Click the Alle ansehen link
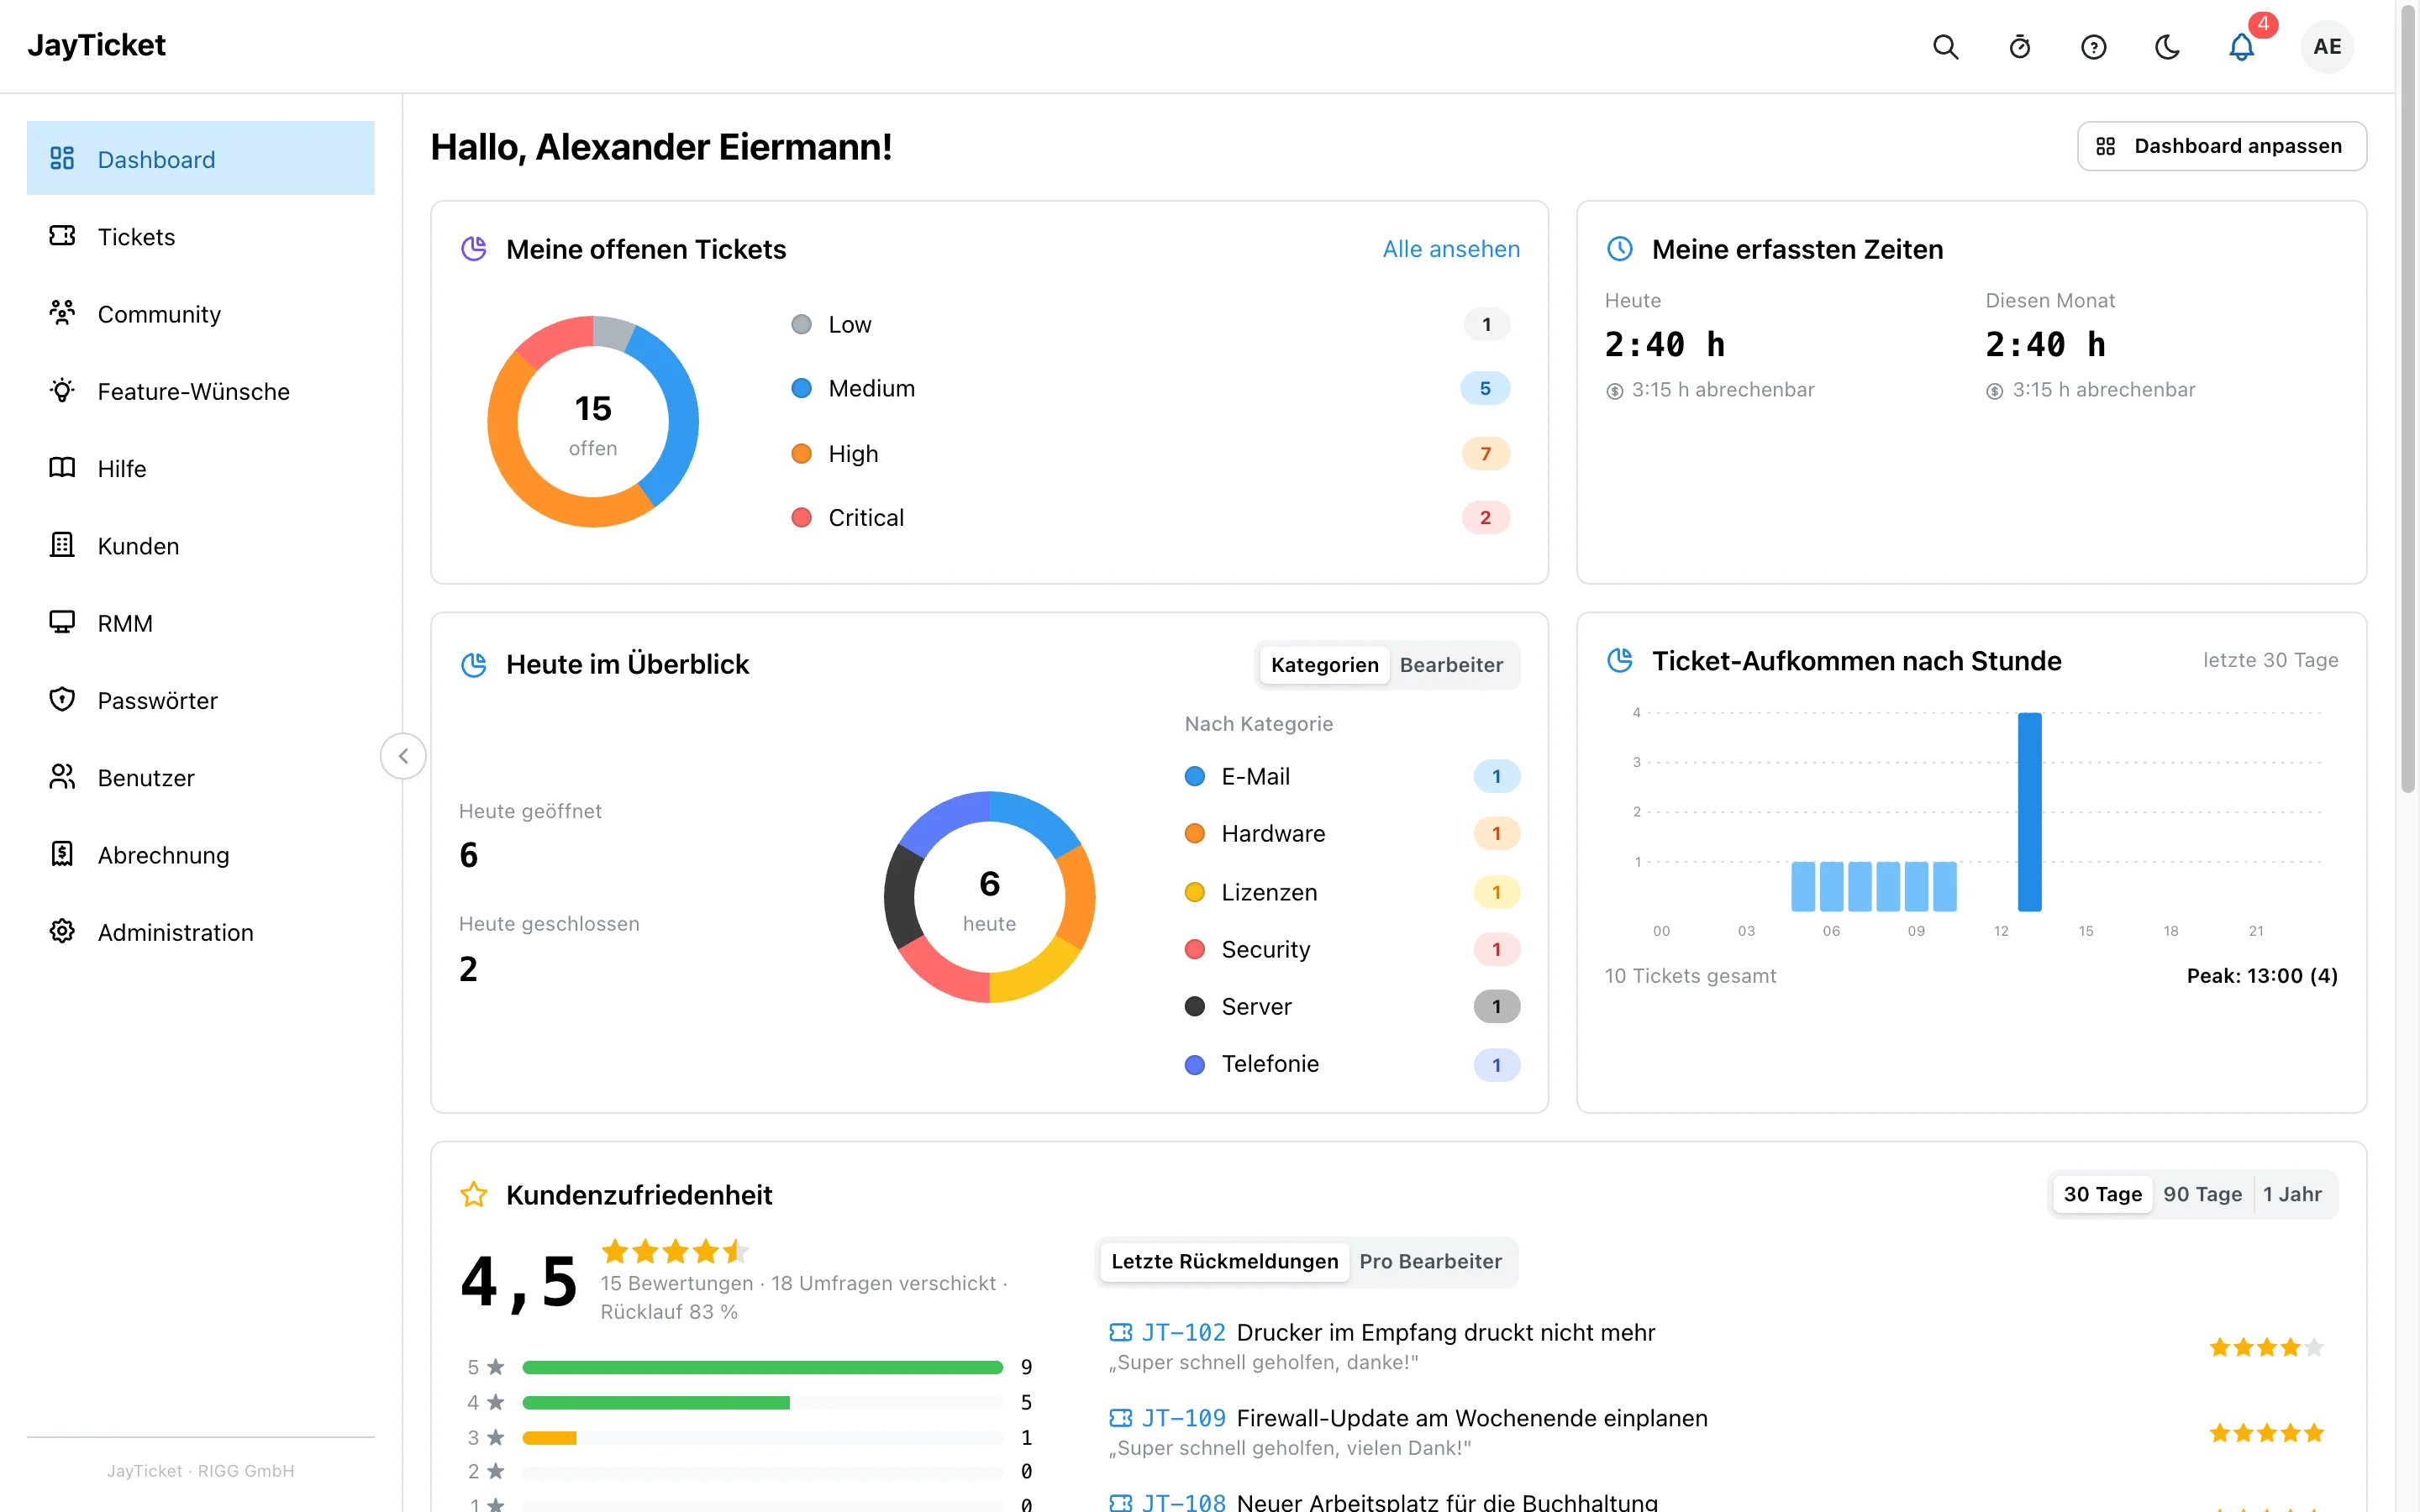2420x1512 pixels. [1451, 249]
